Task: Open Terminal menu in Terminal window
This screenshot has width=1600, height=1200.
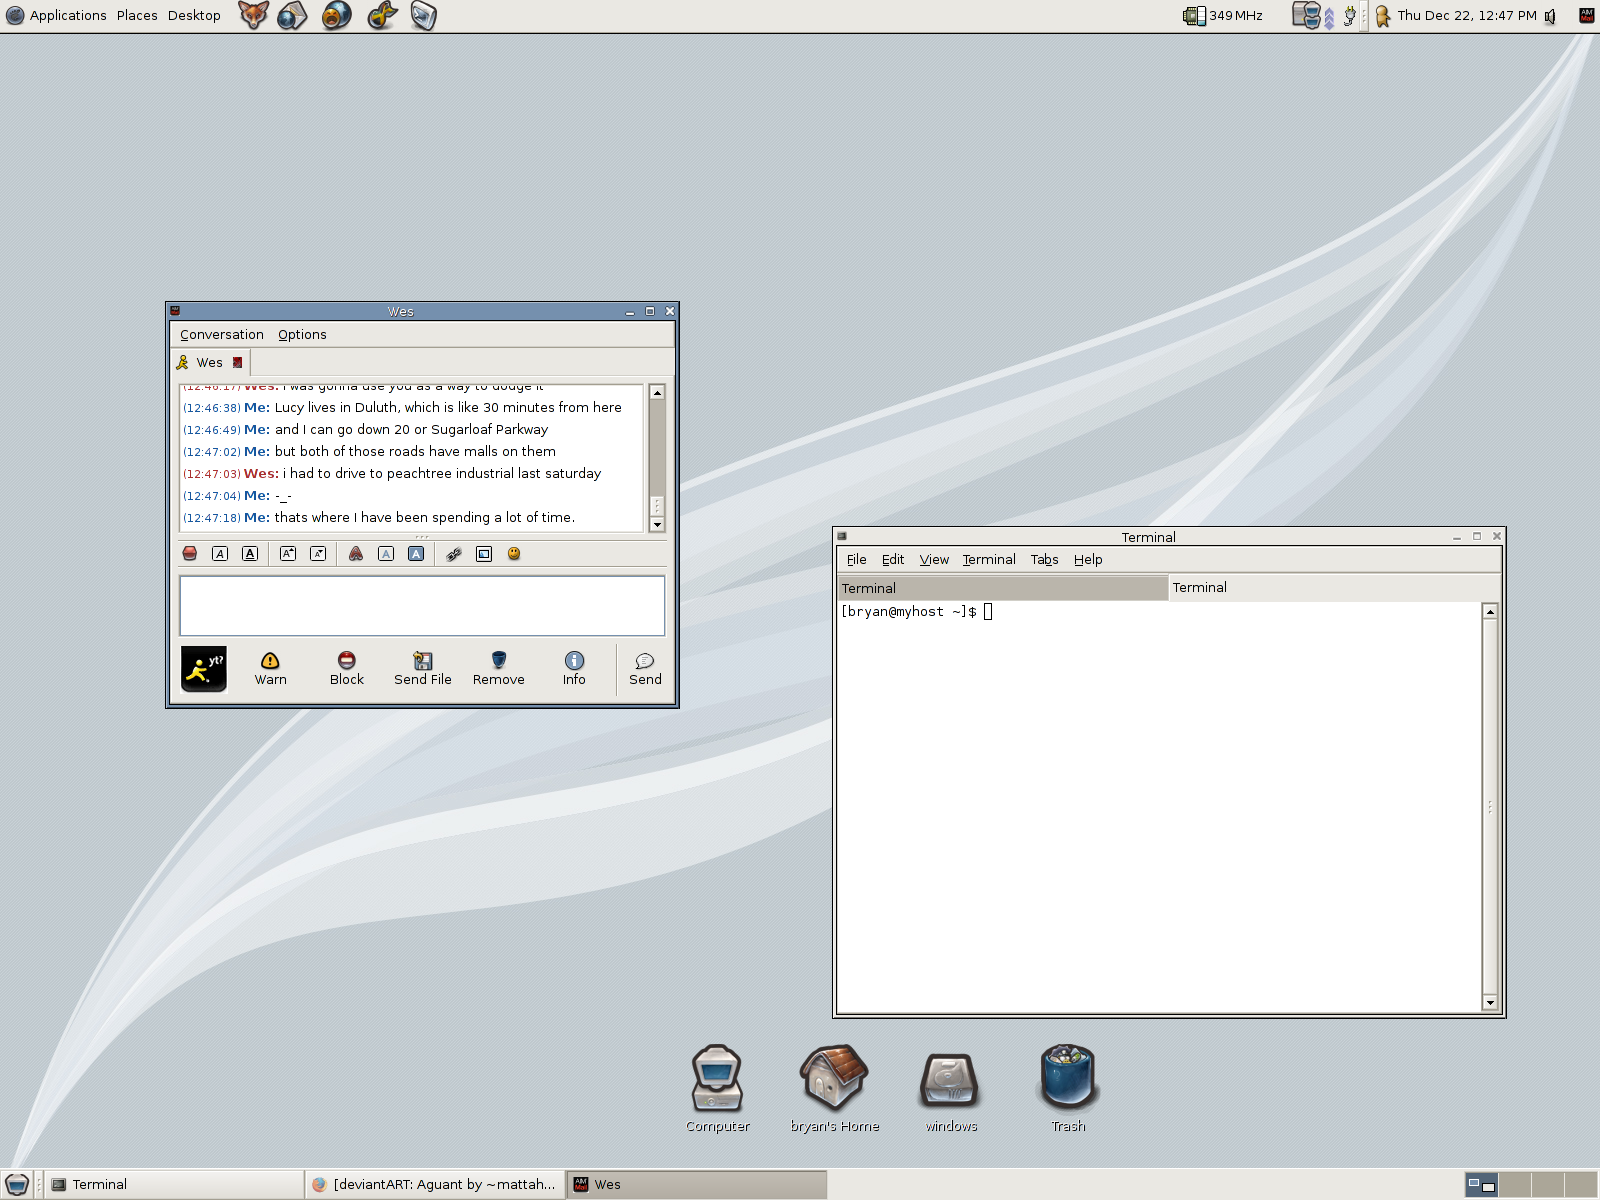Action: (x=989, y=560)
